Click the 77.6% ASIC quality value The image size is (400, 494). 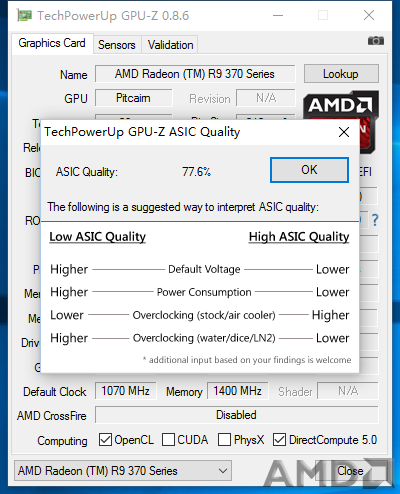(196, 172)
